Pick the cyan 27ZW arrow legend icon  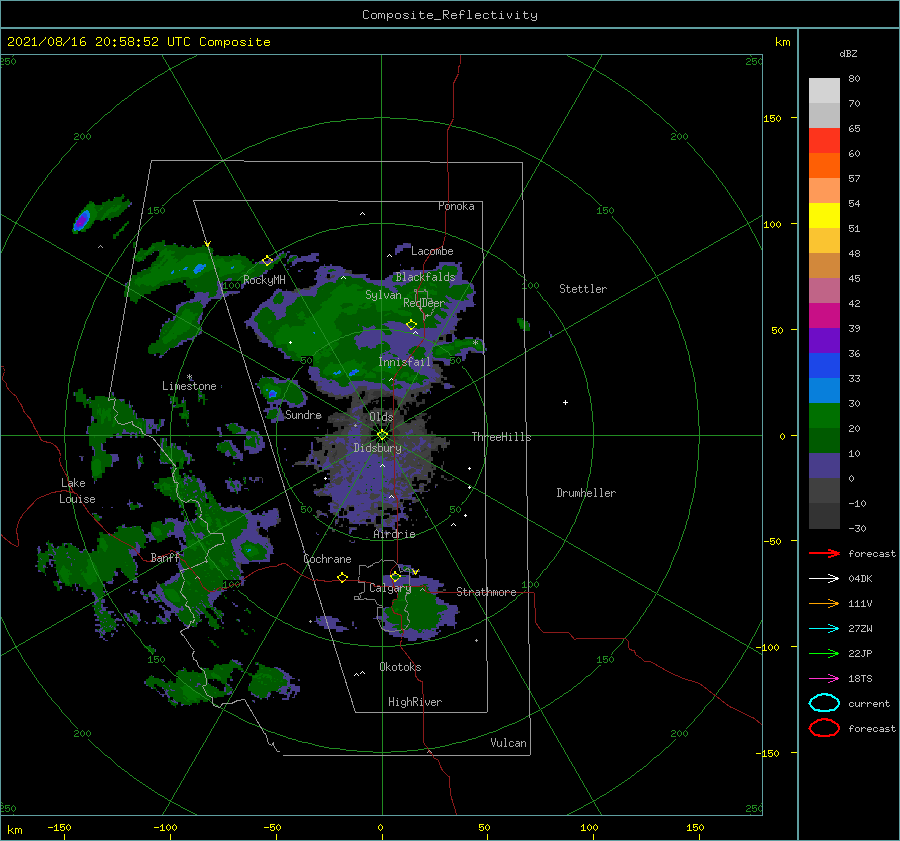[824, 629]
